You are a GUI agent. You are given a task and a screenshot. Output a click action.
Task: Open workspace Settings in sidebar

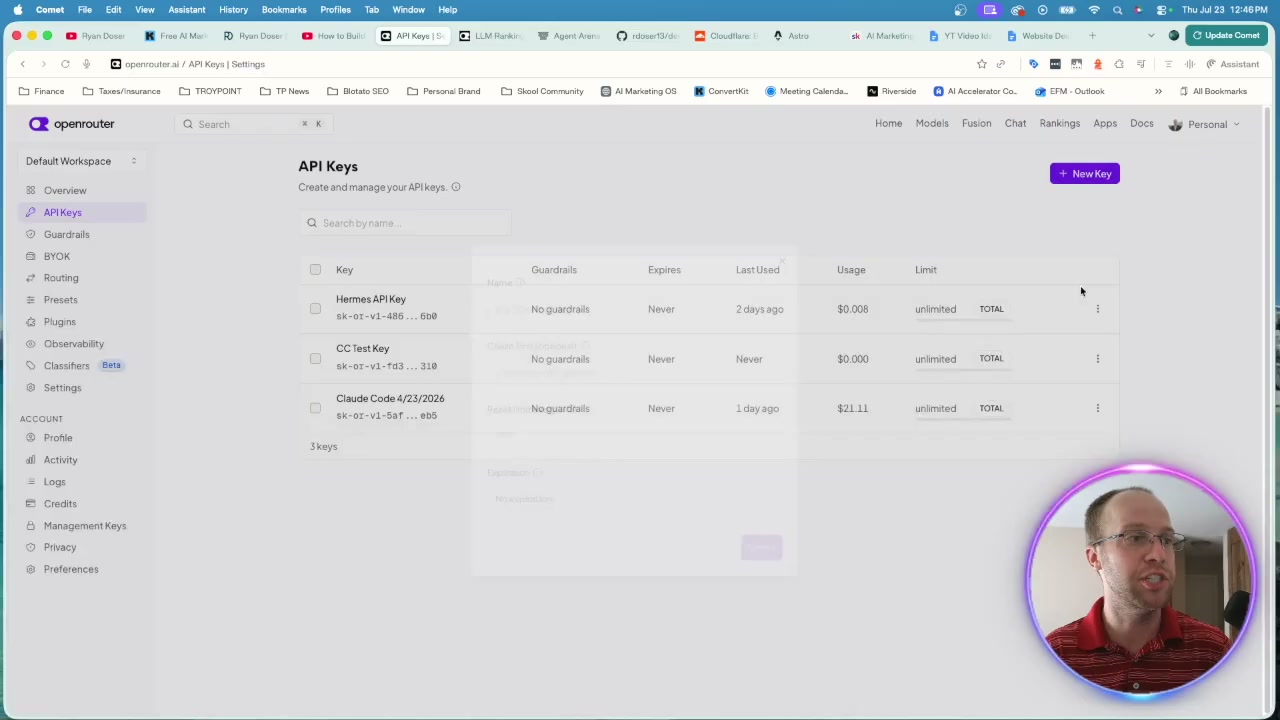tap(62, 388)
